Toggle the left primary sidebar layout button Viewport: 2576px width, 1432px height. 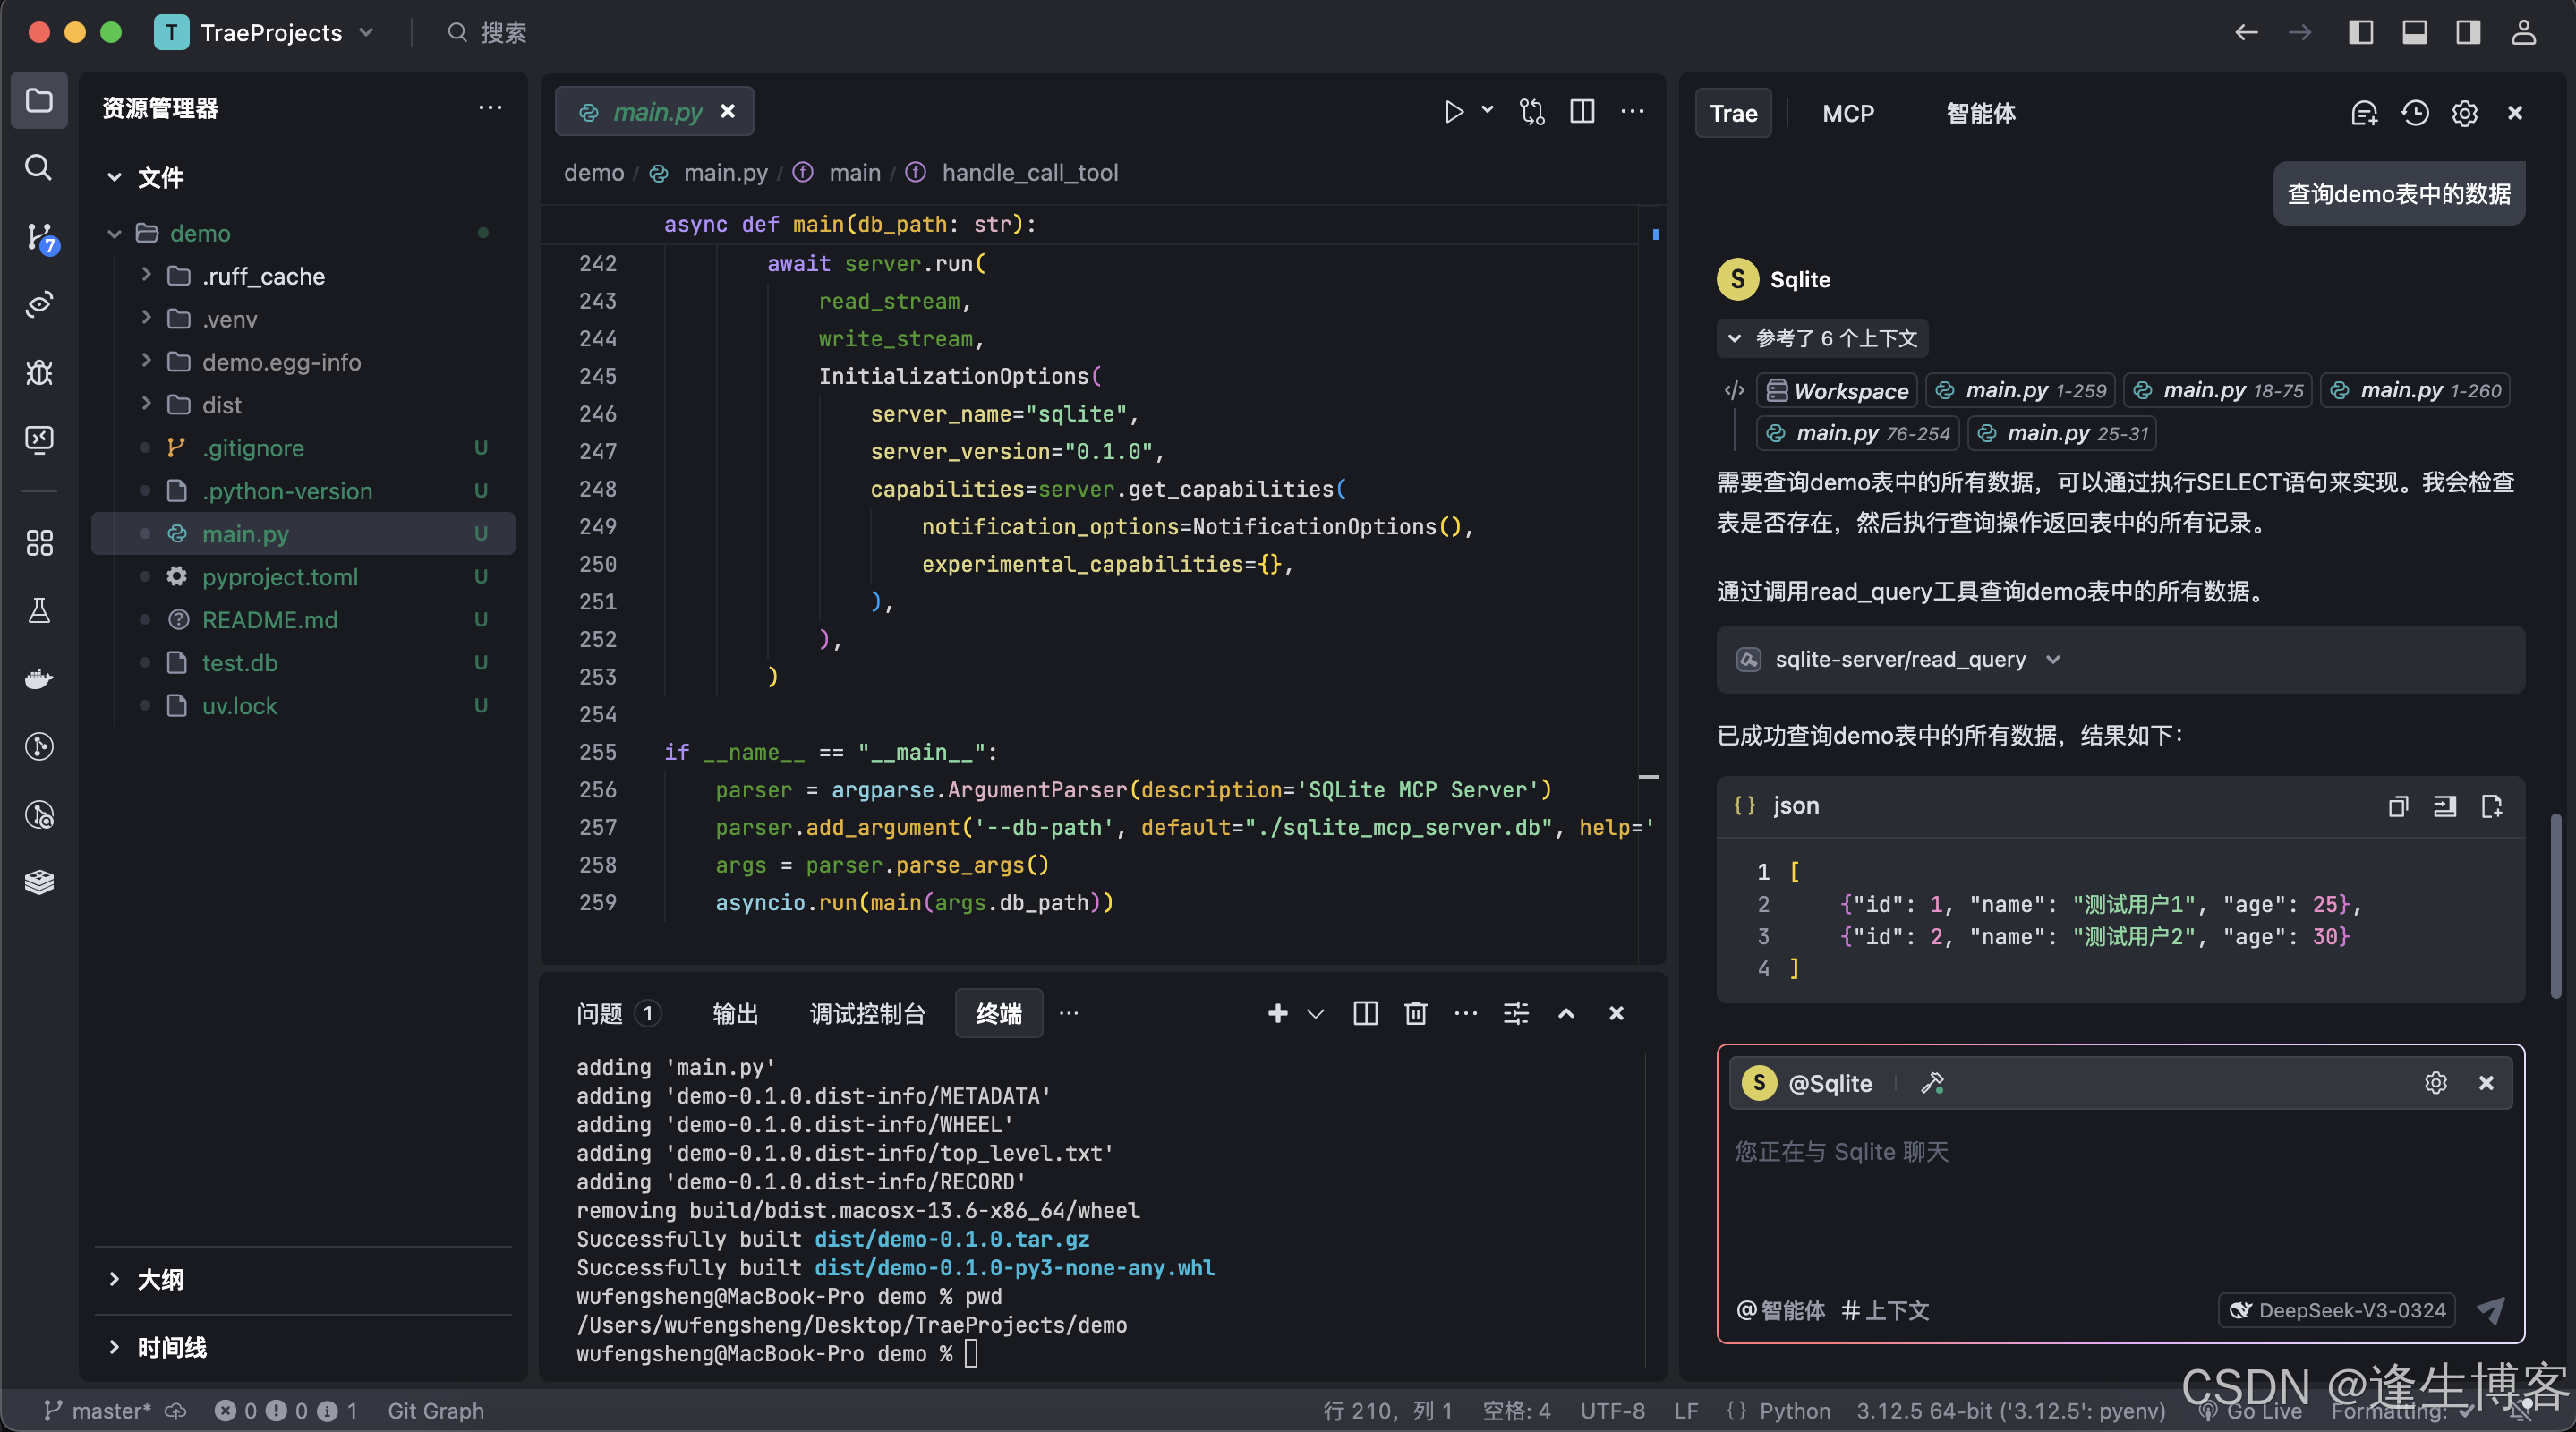point(2361,32)
